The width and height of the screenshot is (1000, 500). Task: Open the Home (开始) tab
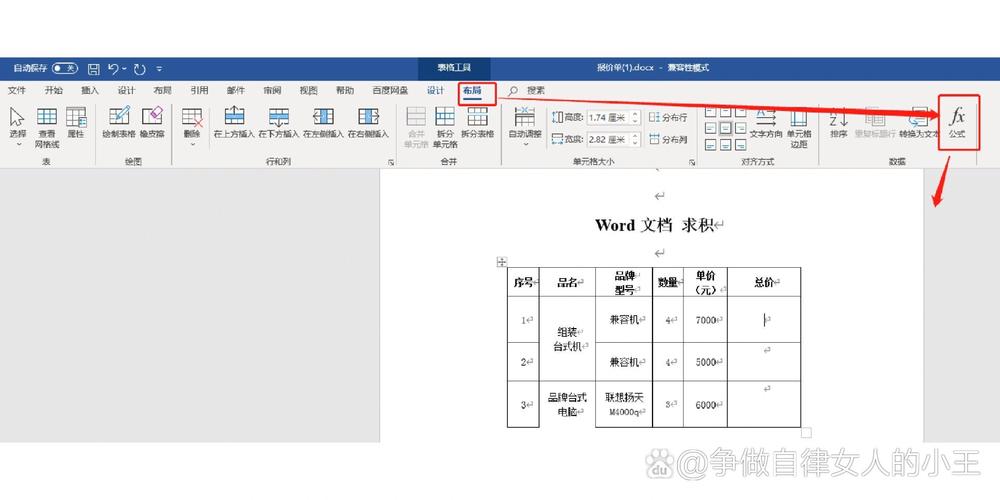pyautogui.click(x=54, y=91)
